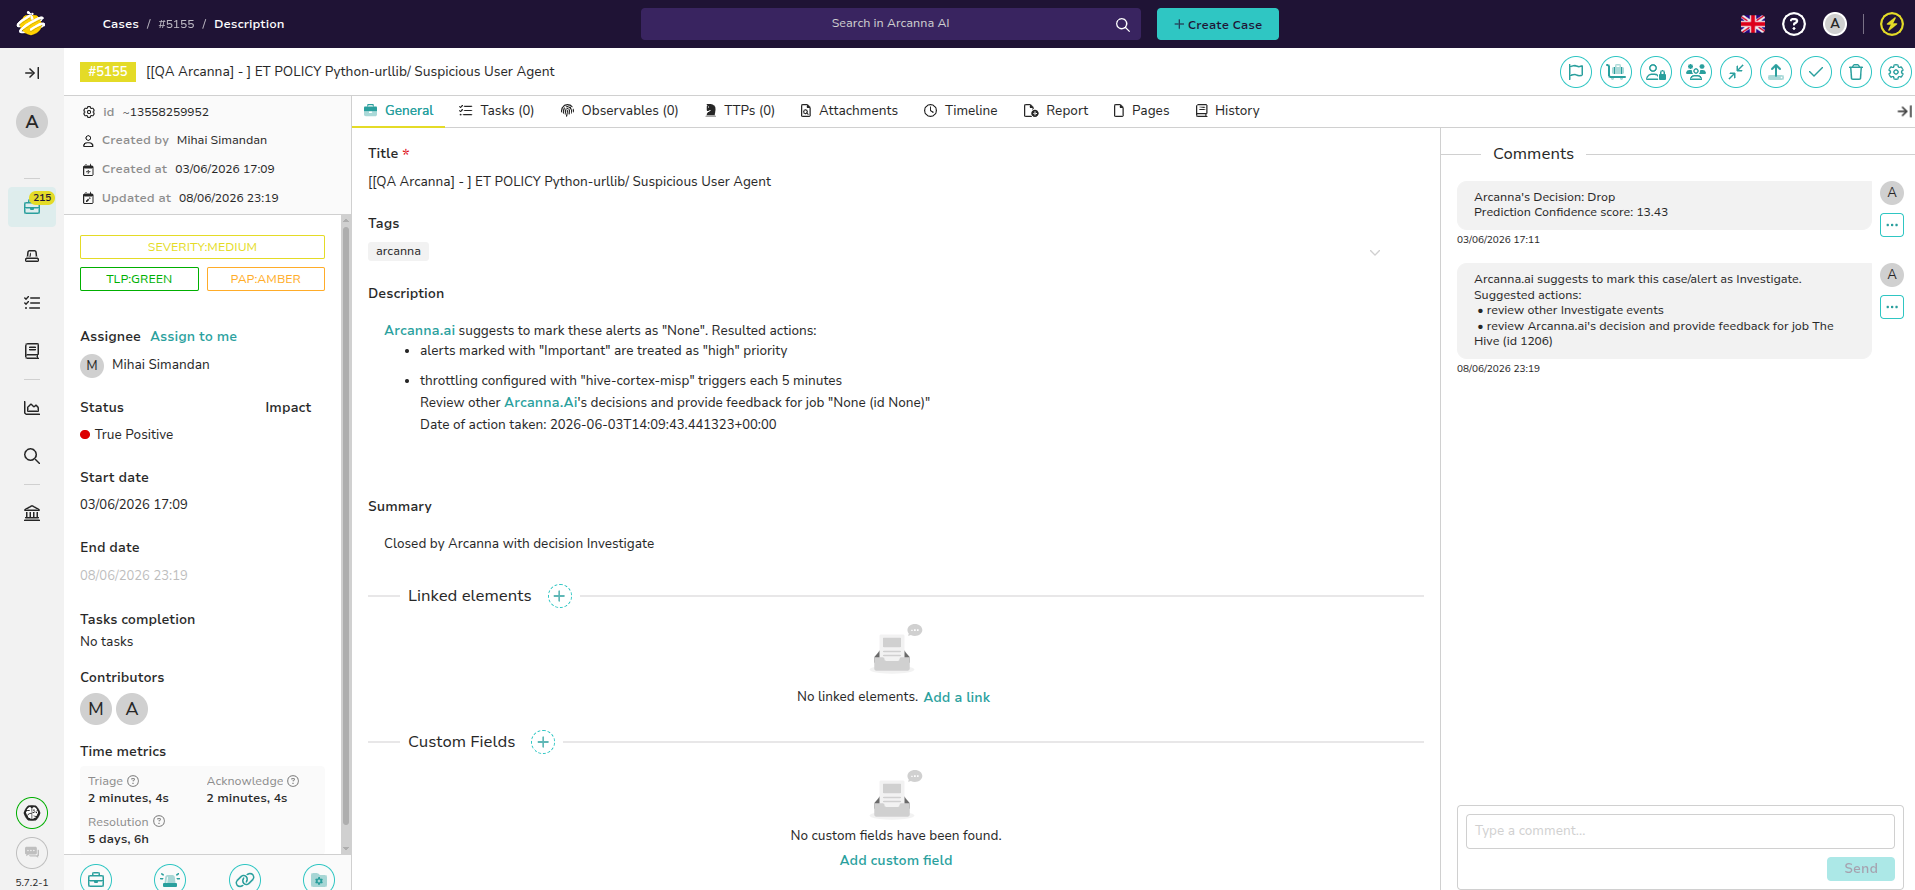Click the checkmark close case icon
The image size is (1915, 890).
tap(1816, 72)
